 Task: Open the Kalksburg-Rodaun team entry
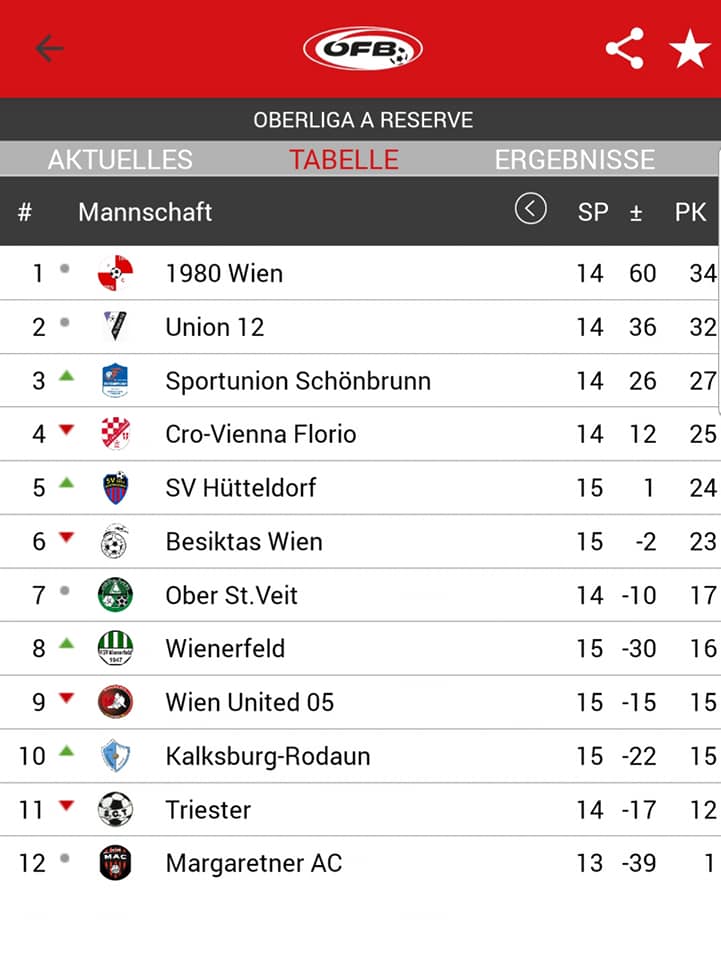coord(360,756)
